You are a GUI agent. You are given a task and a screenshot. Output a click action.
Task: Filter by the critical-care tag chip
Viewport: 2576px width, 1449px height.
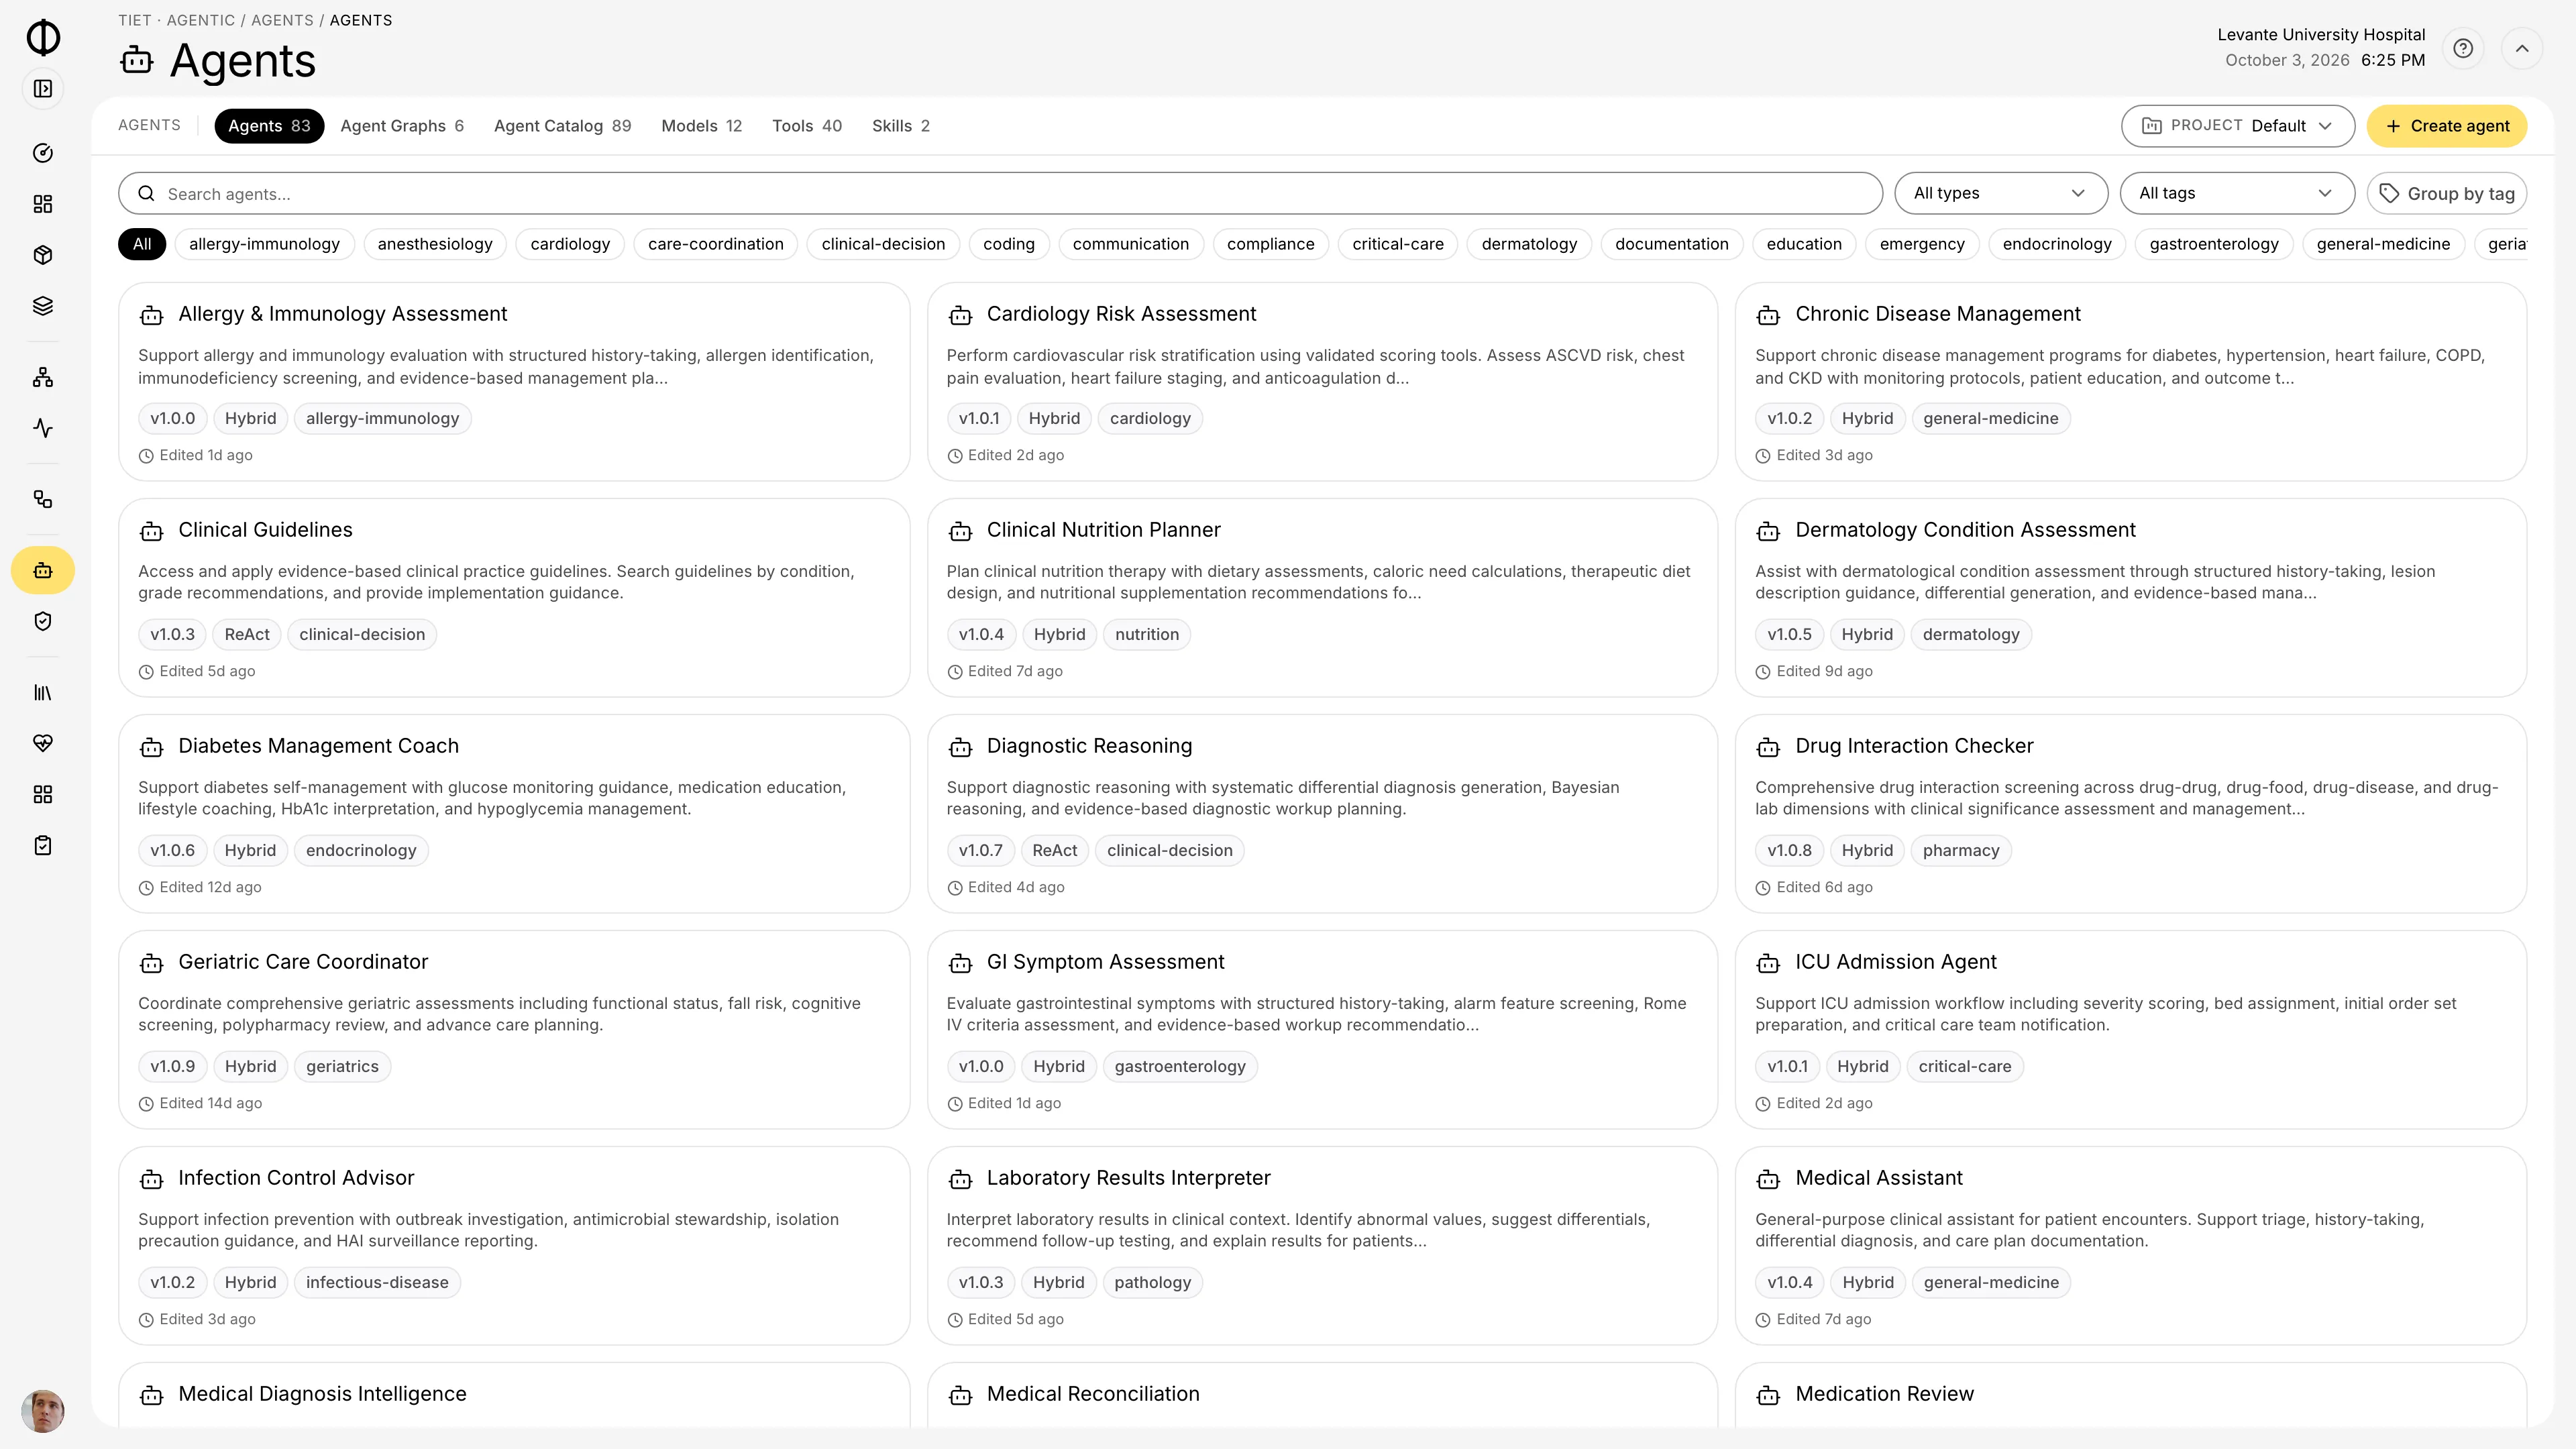pyautogui.click(x=1398, y=244)
